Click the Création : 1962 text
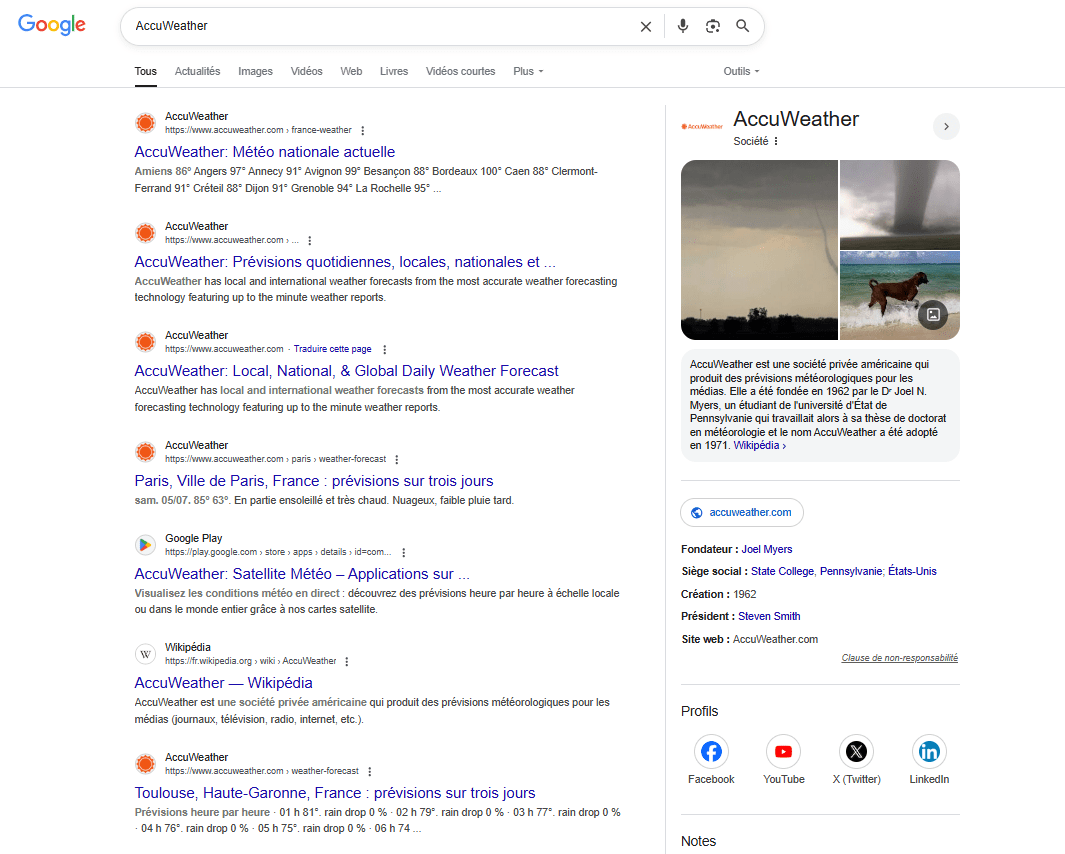The height and width of the screenshot is (854, 1065). (x=719, y=594)
